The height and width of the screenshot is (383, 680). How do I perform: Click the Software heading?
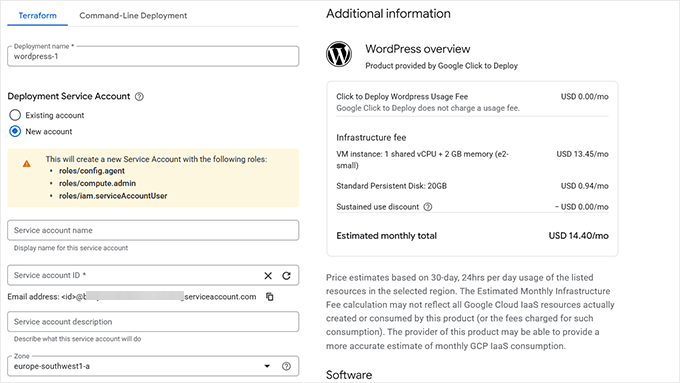349,375
